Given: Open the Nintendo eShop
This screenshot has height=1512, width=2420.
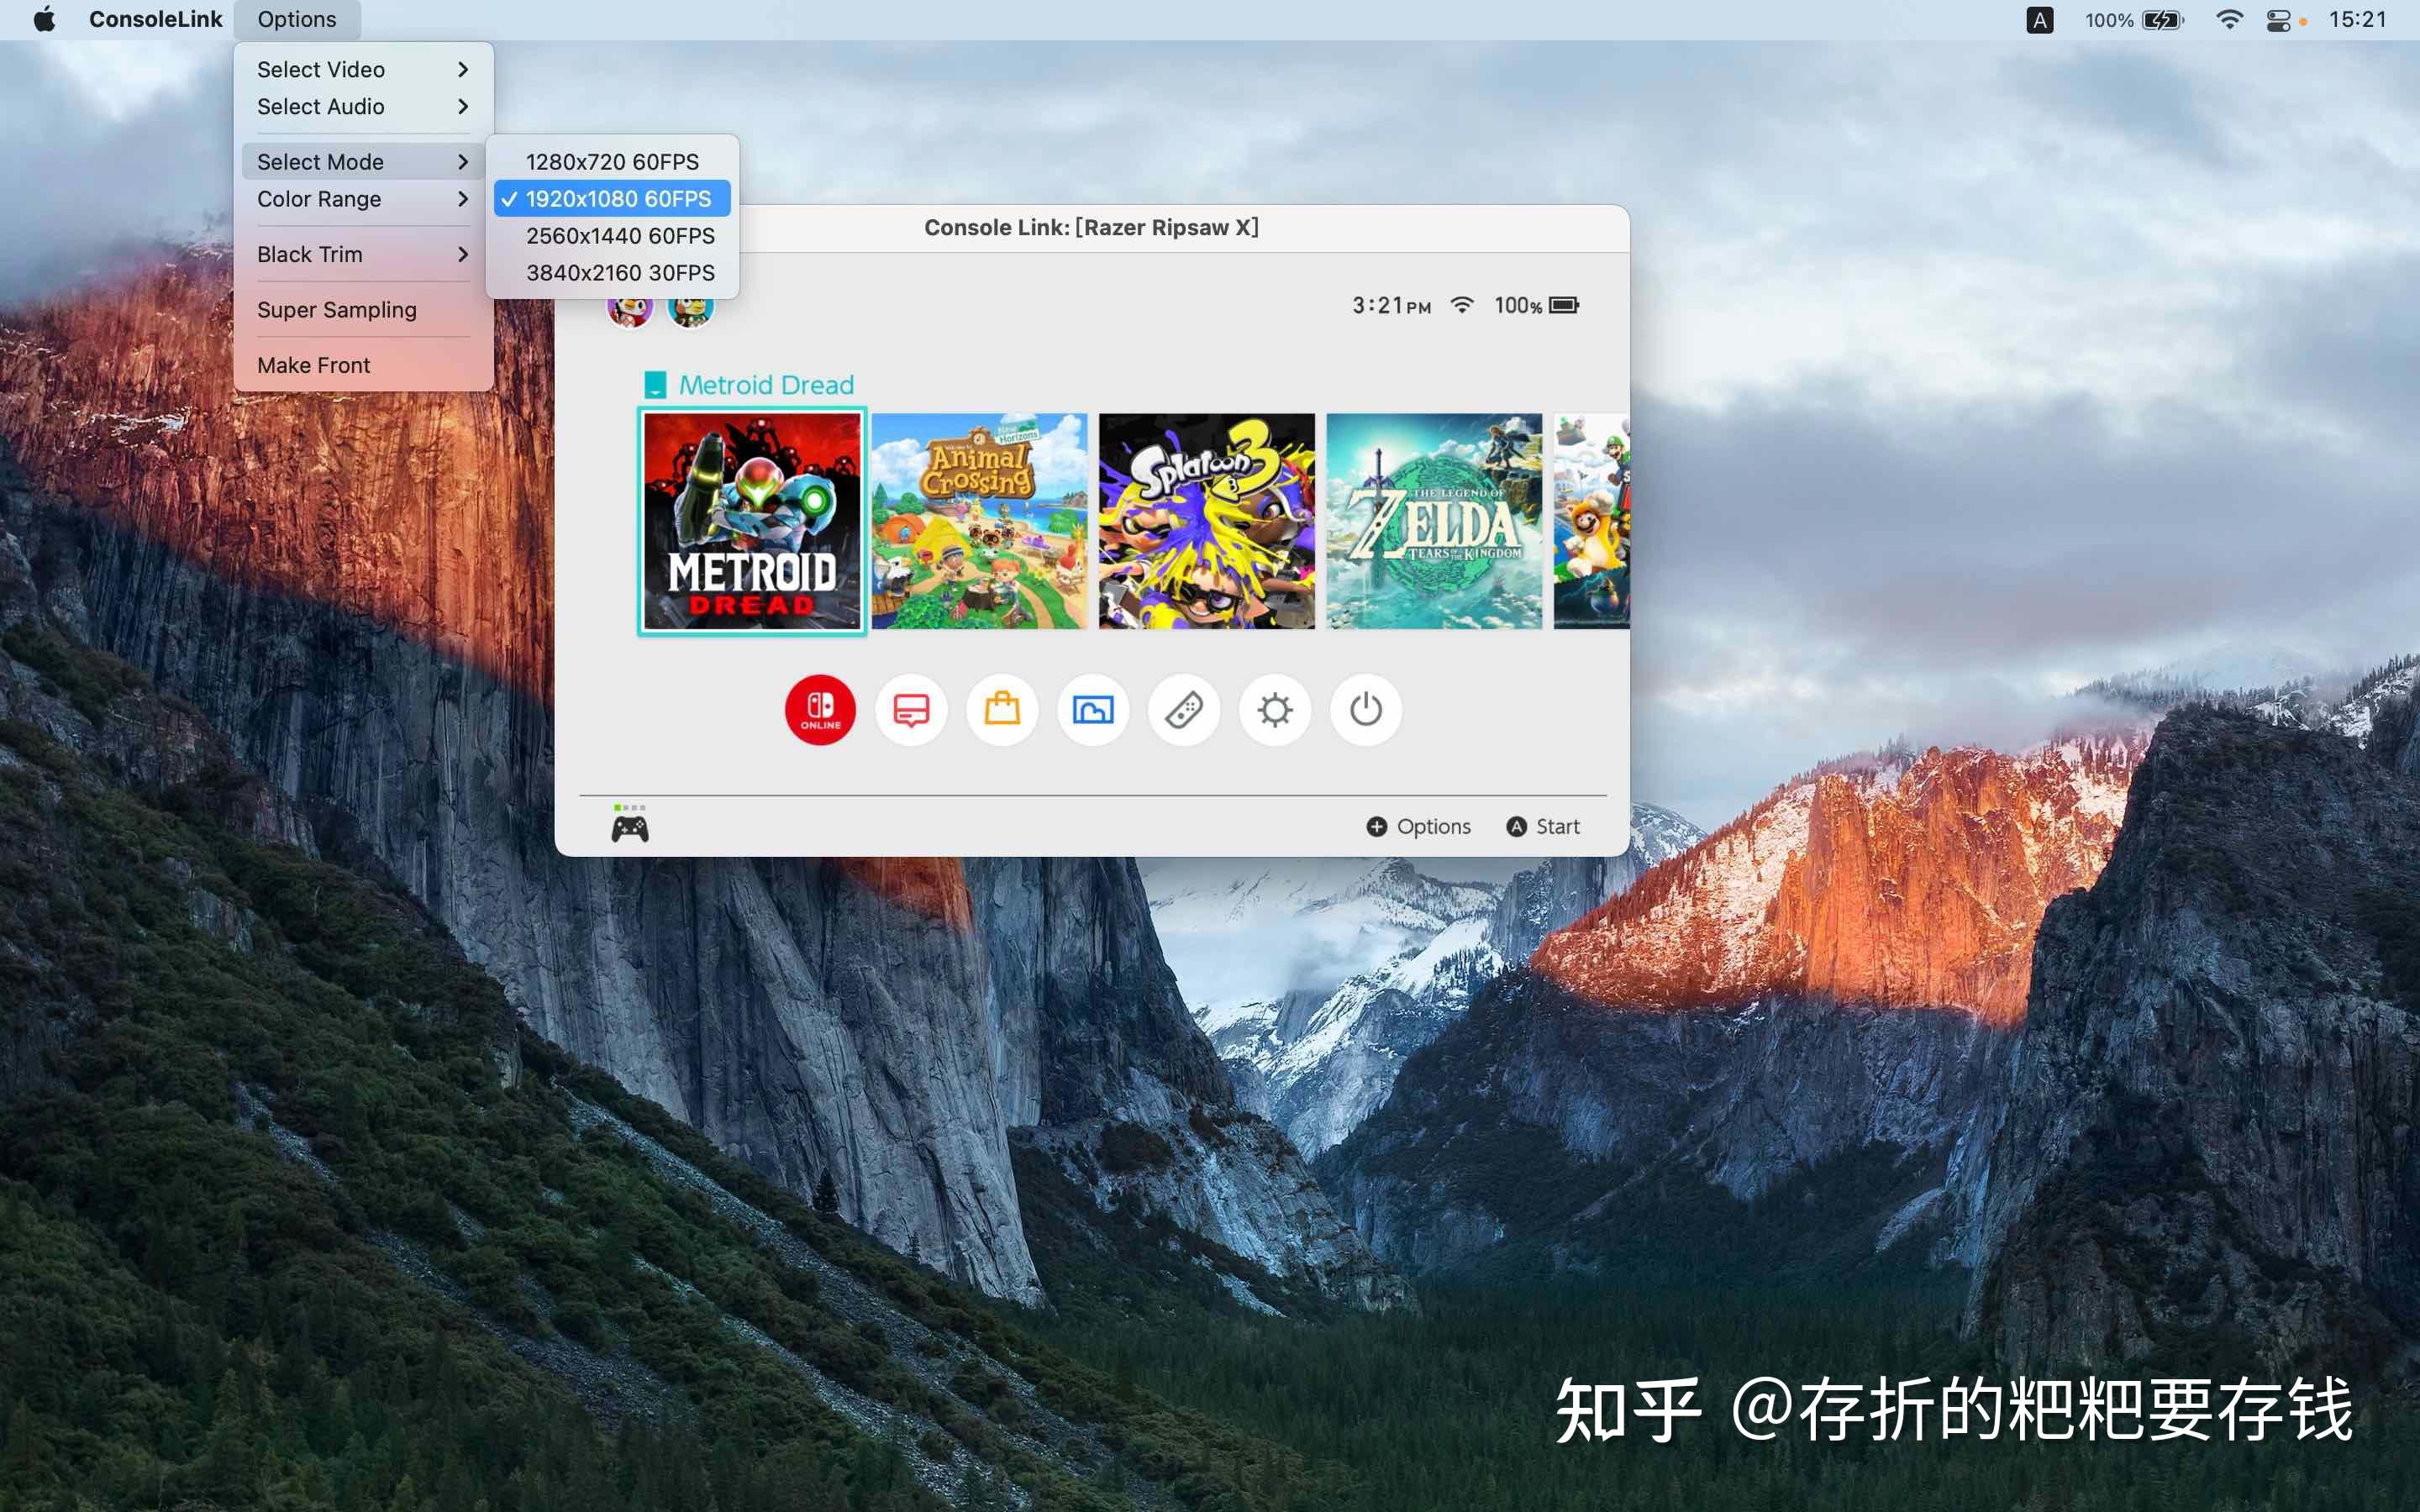Looking at the screenshot, I should (x=1001, y=710).
